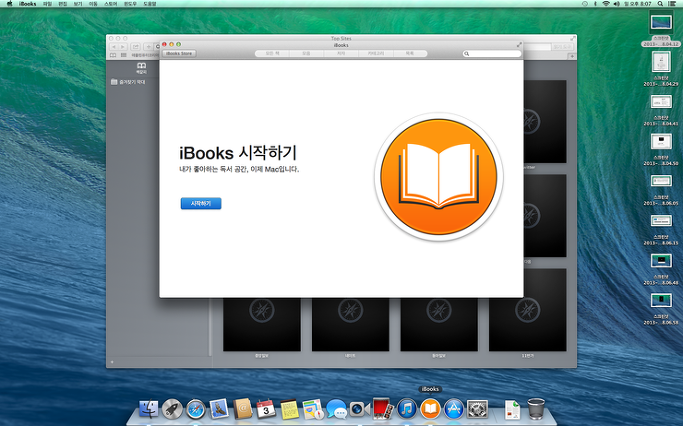Image resolution: width=683 pixels, height=426 pixels.
Task: Open Launchpad from the Dock
Action: (x=172, y=409)
